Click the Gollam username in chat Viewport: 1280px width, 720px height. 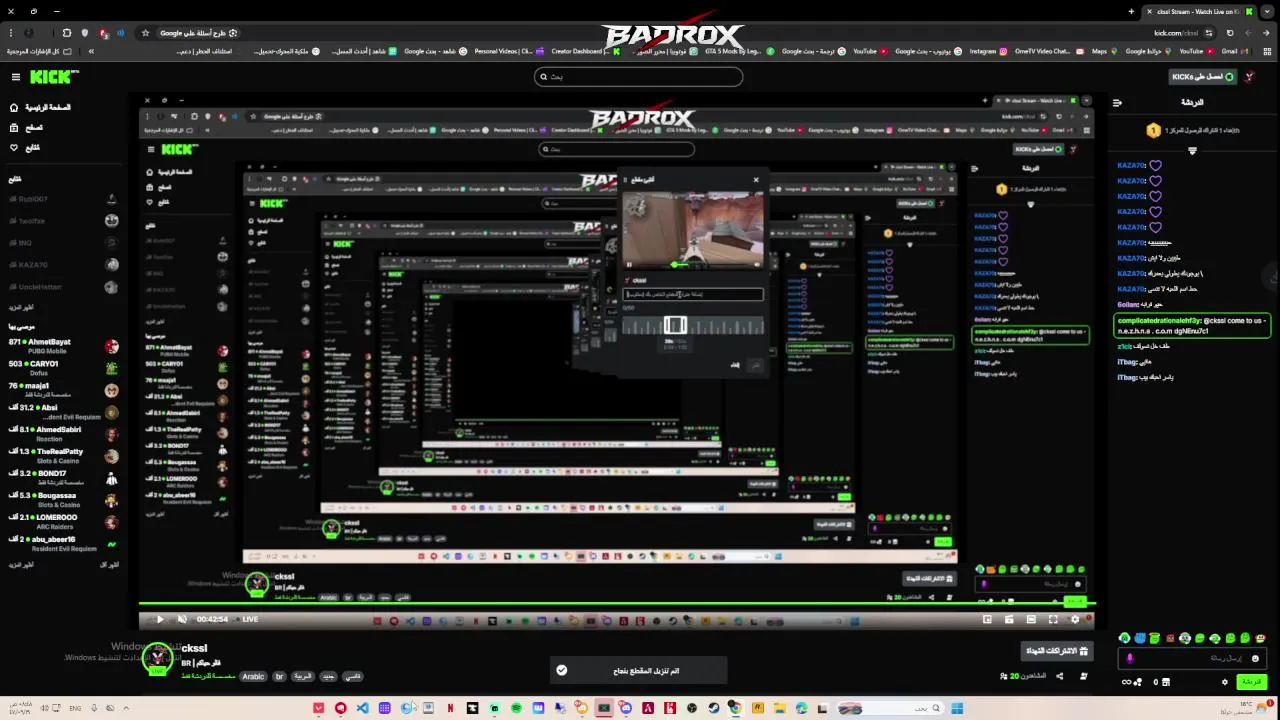(x=1129, y=304)
